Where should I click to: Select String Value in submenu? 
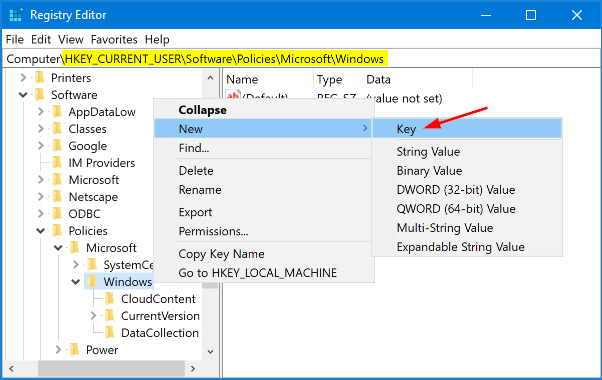tap(467, 152)
